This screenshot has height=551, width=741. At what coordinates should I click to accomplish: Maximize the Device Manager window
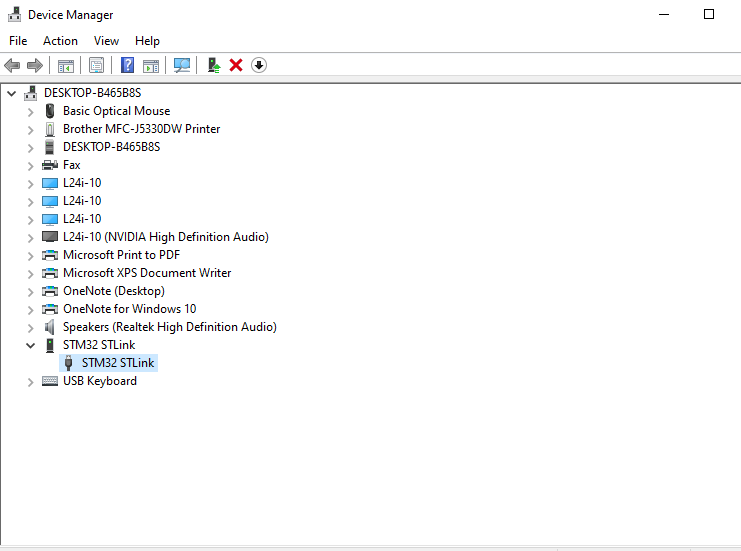[x=709, y=15]
